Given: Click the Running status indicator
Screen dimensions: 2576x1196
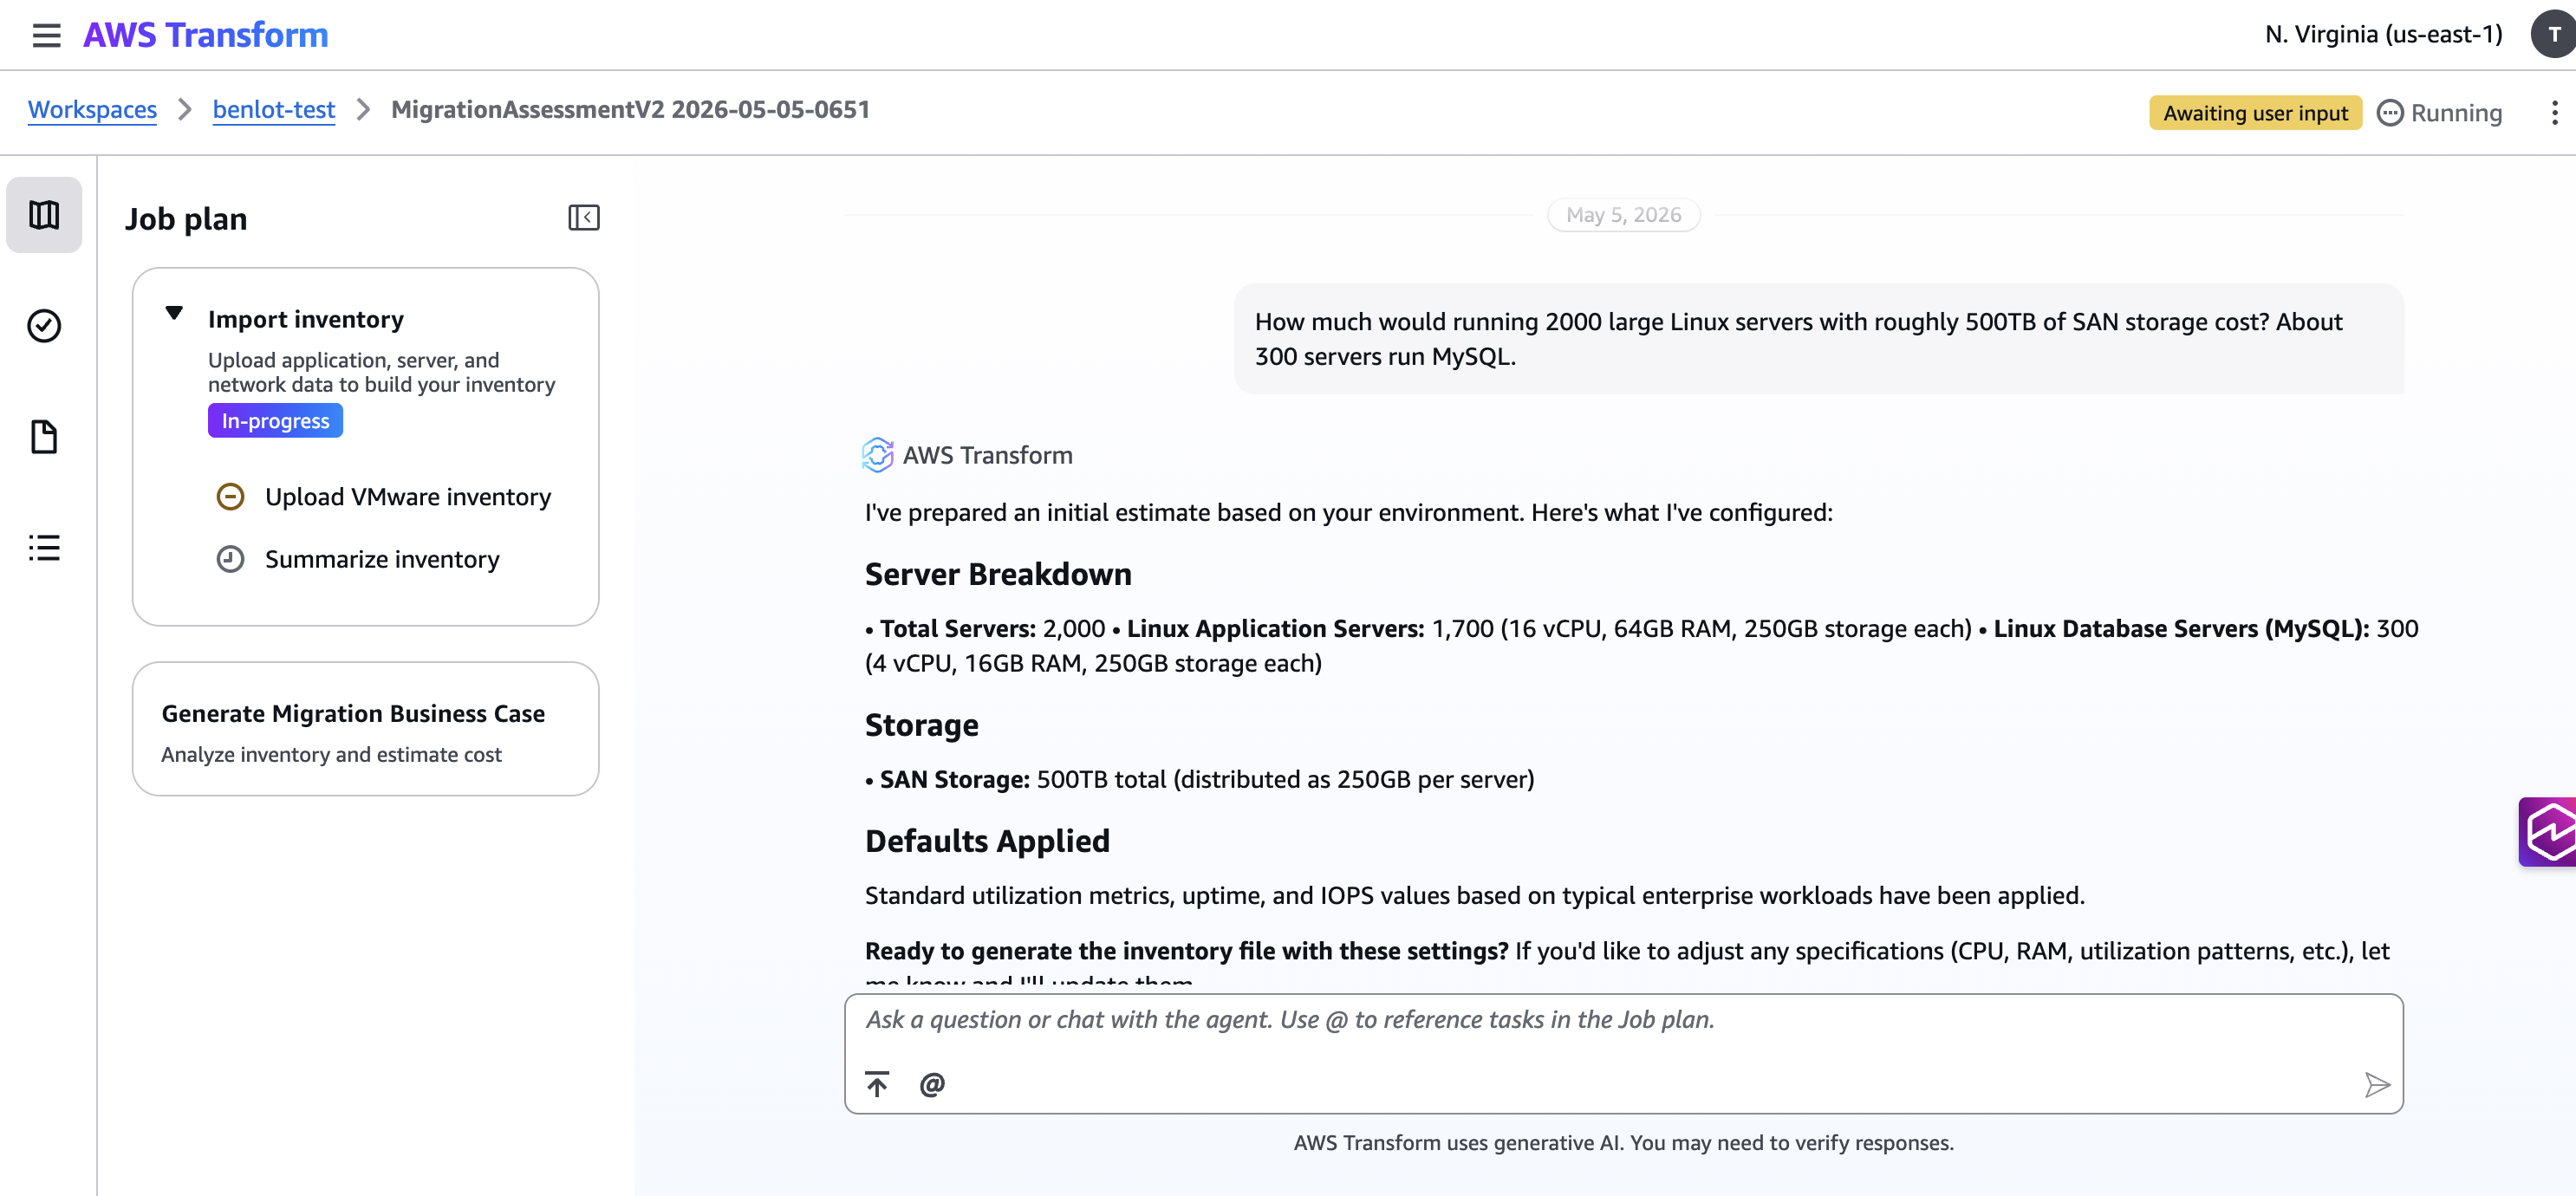Looking at the screenshot, I should pyautogui.click(x=2439, y=113).
